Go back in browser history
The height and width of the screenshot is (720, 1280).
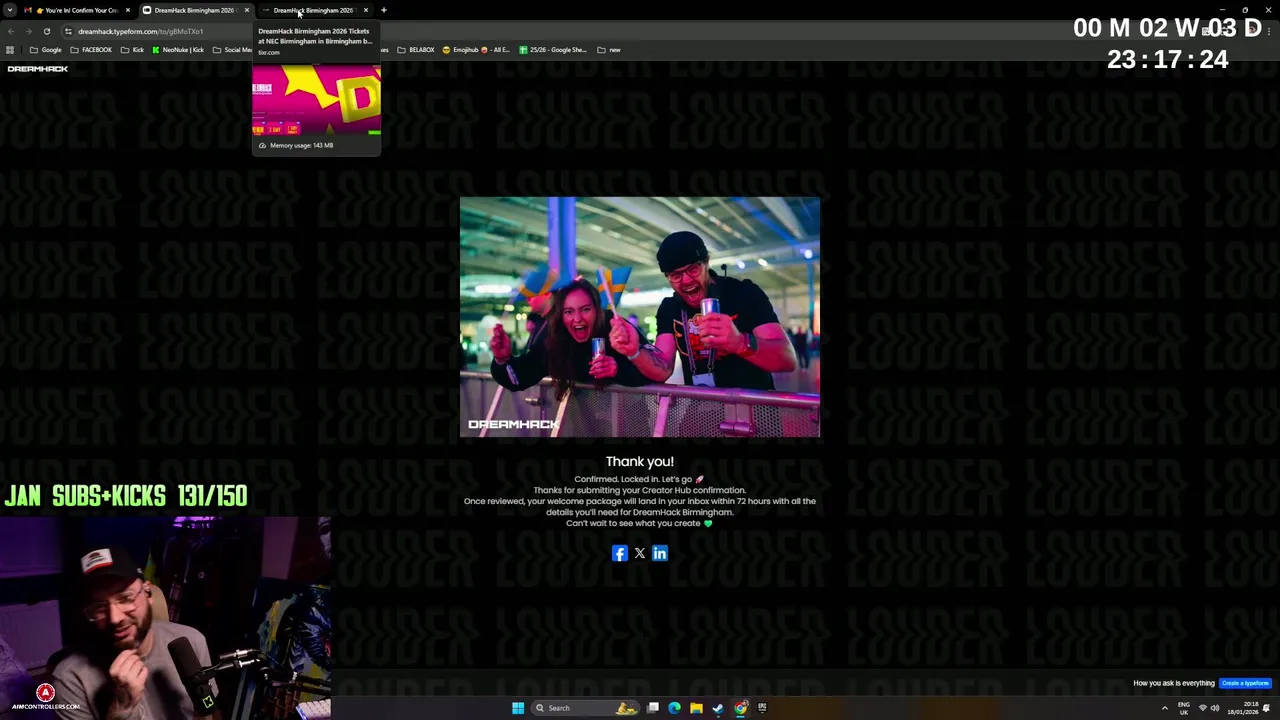(x=10, y=31)
